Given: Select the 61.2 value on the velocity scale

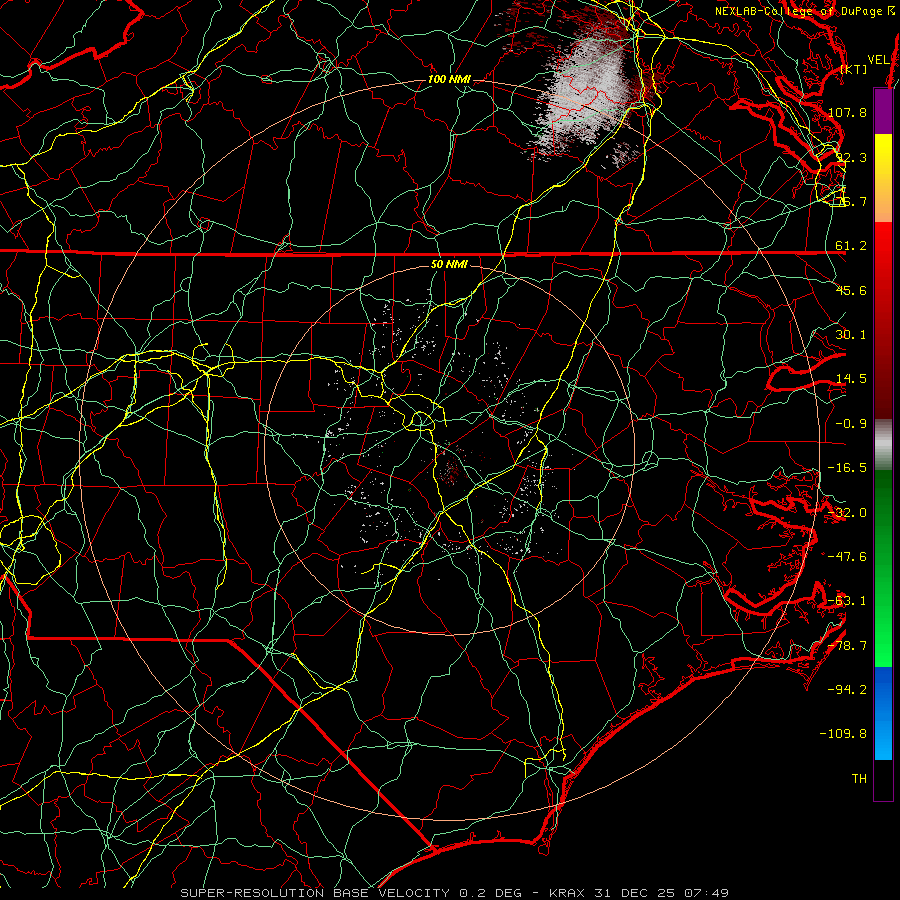Looking at the screenshot, I should 851,246.
